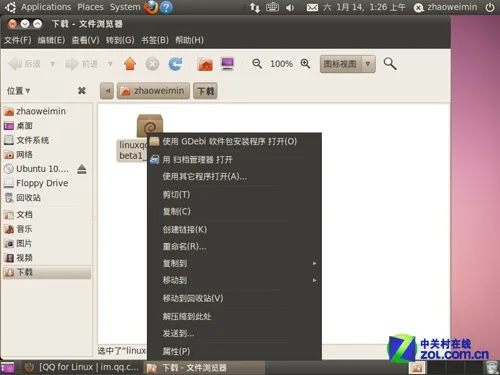The image size is (500, 375).
Task: Open the 位置 sidebar selector dropdown
Action: point(19,91)
